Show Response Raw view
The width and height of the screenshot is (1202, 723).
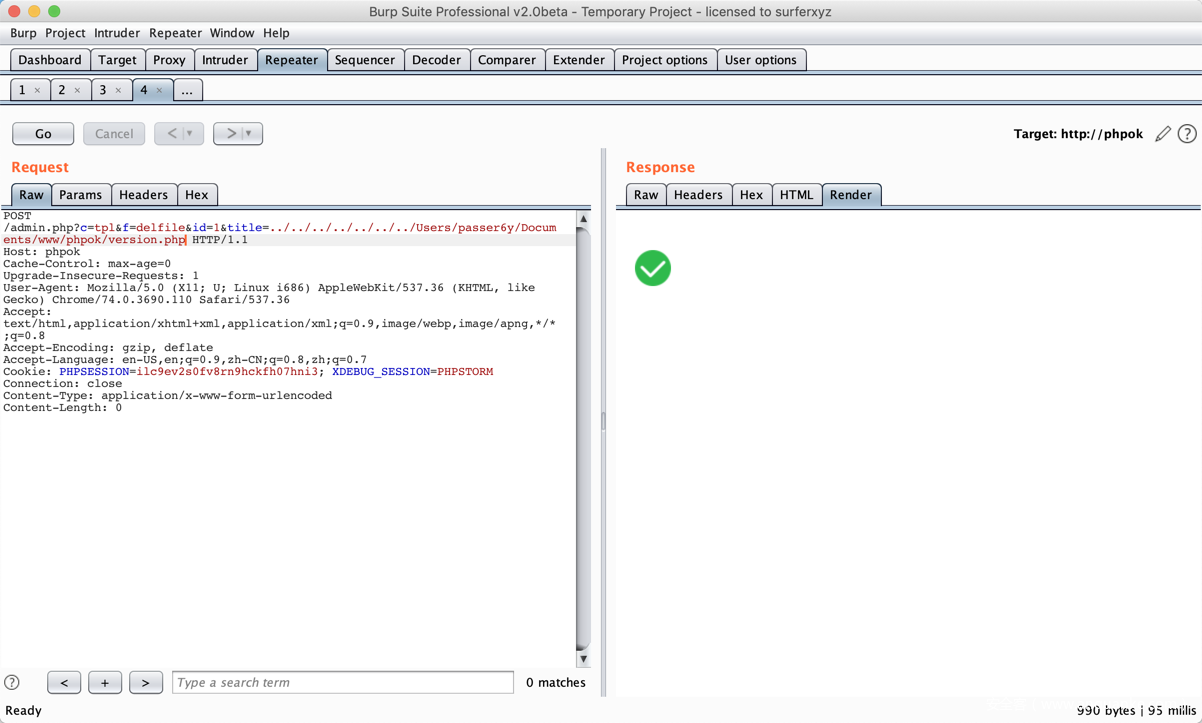tap(646, 195)
